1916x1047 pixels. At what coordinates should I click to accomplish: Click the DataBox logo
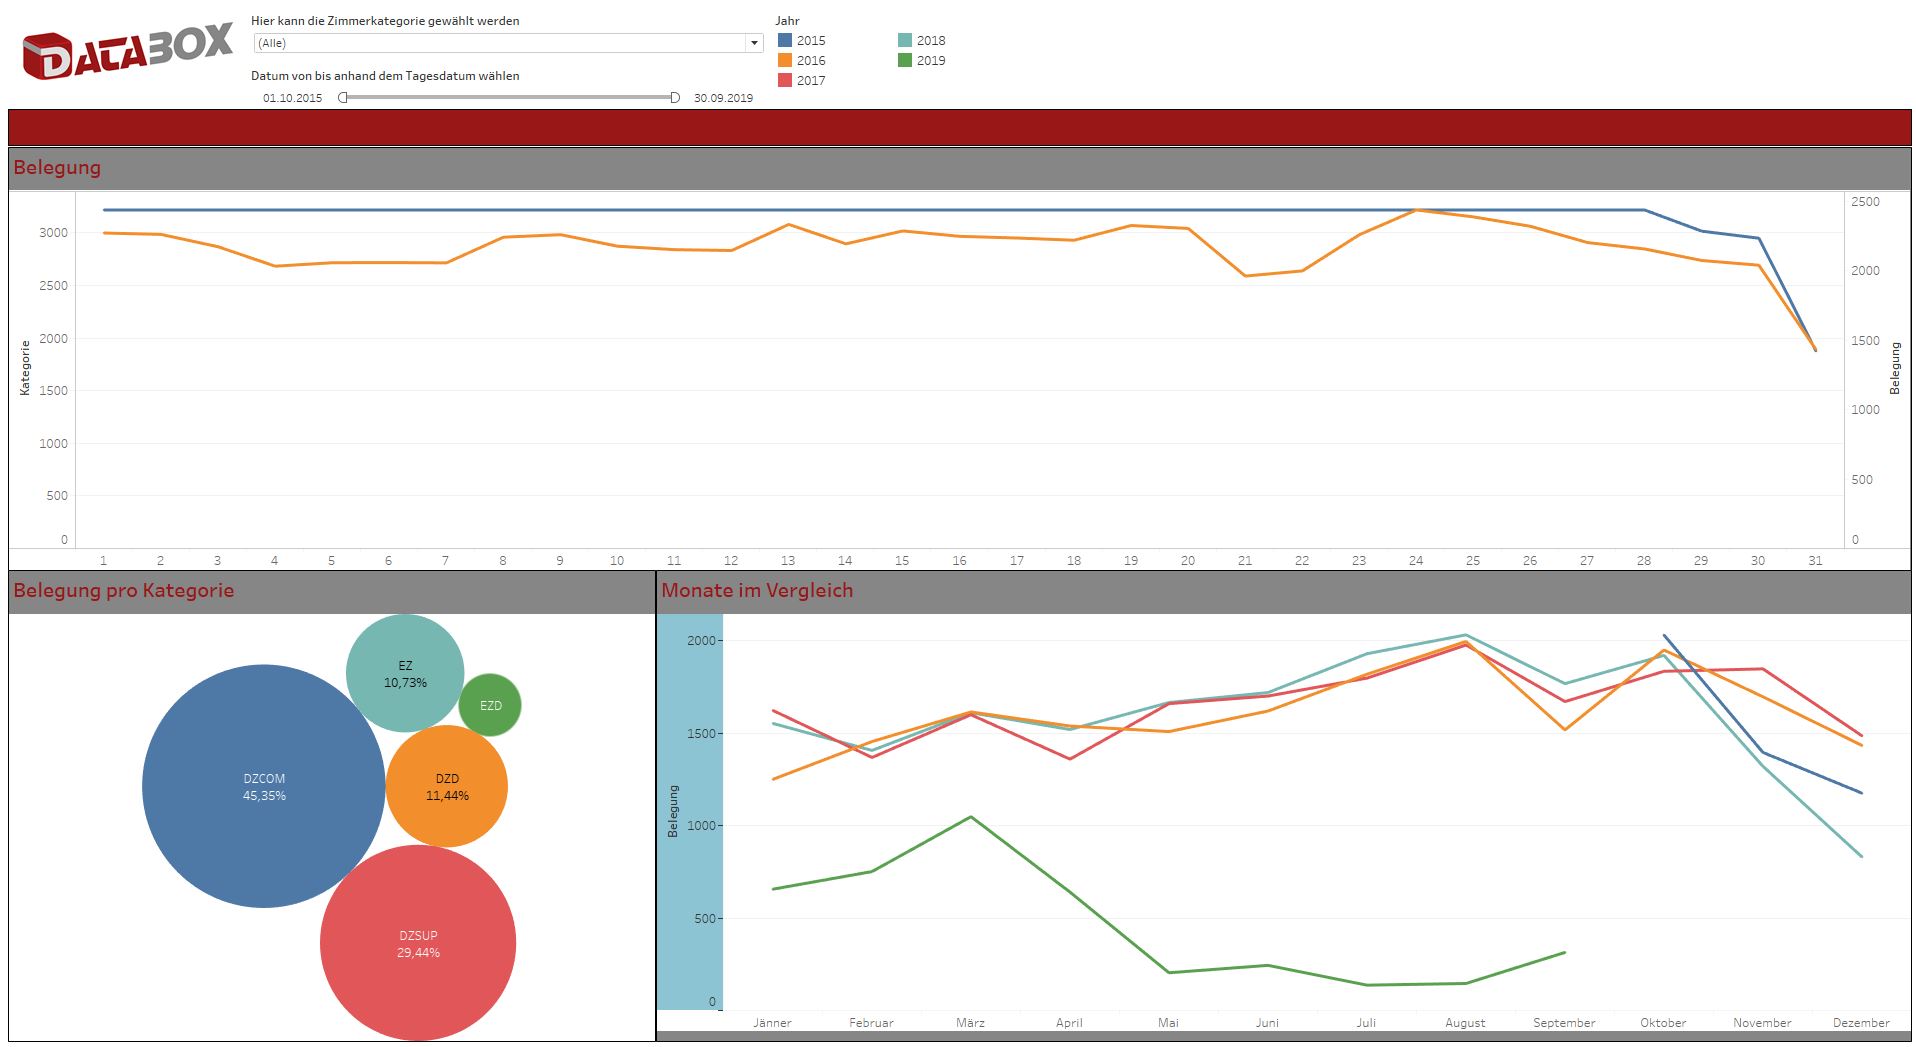pos(127,52)
